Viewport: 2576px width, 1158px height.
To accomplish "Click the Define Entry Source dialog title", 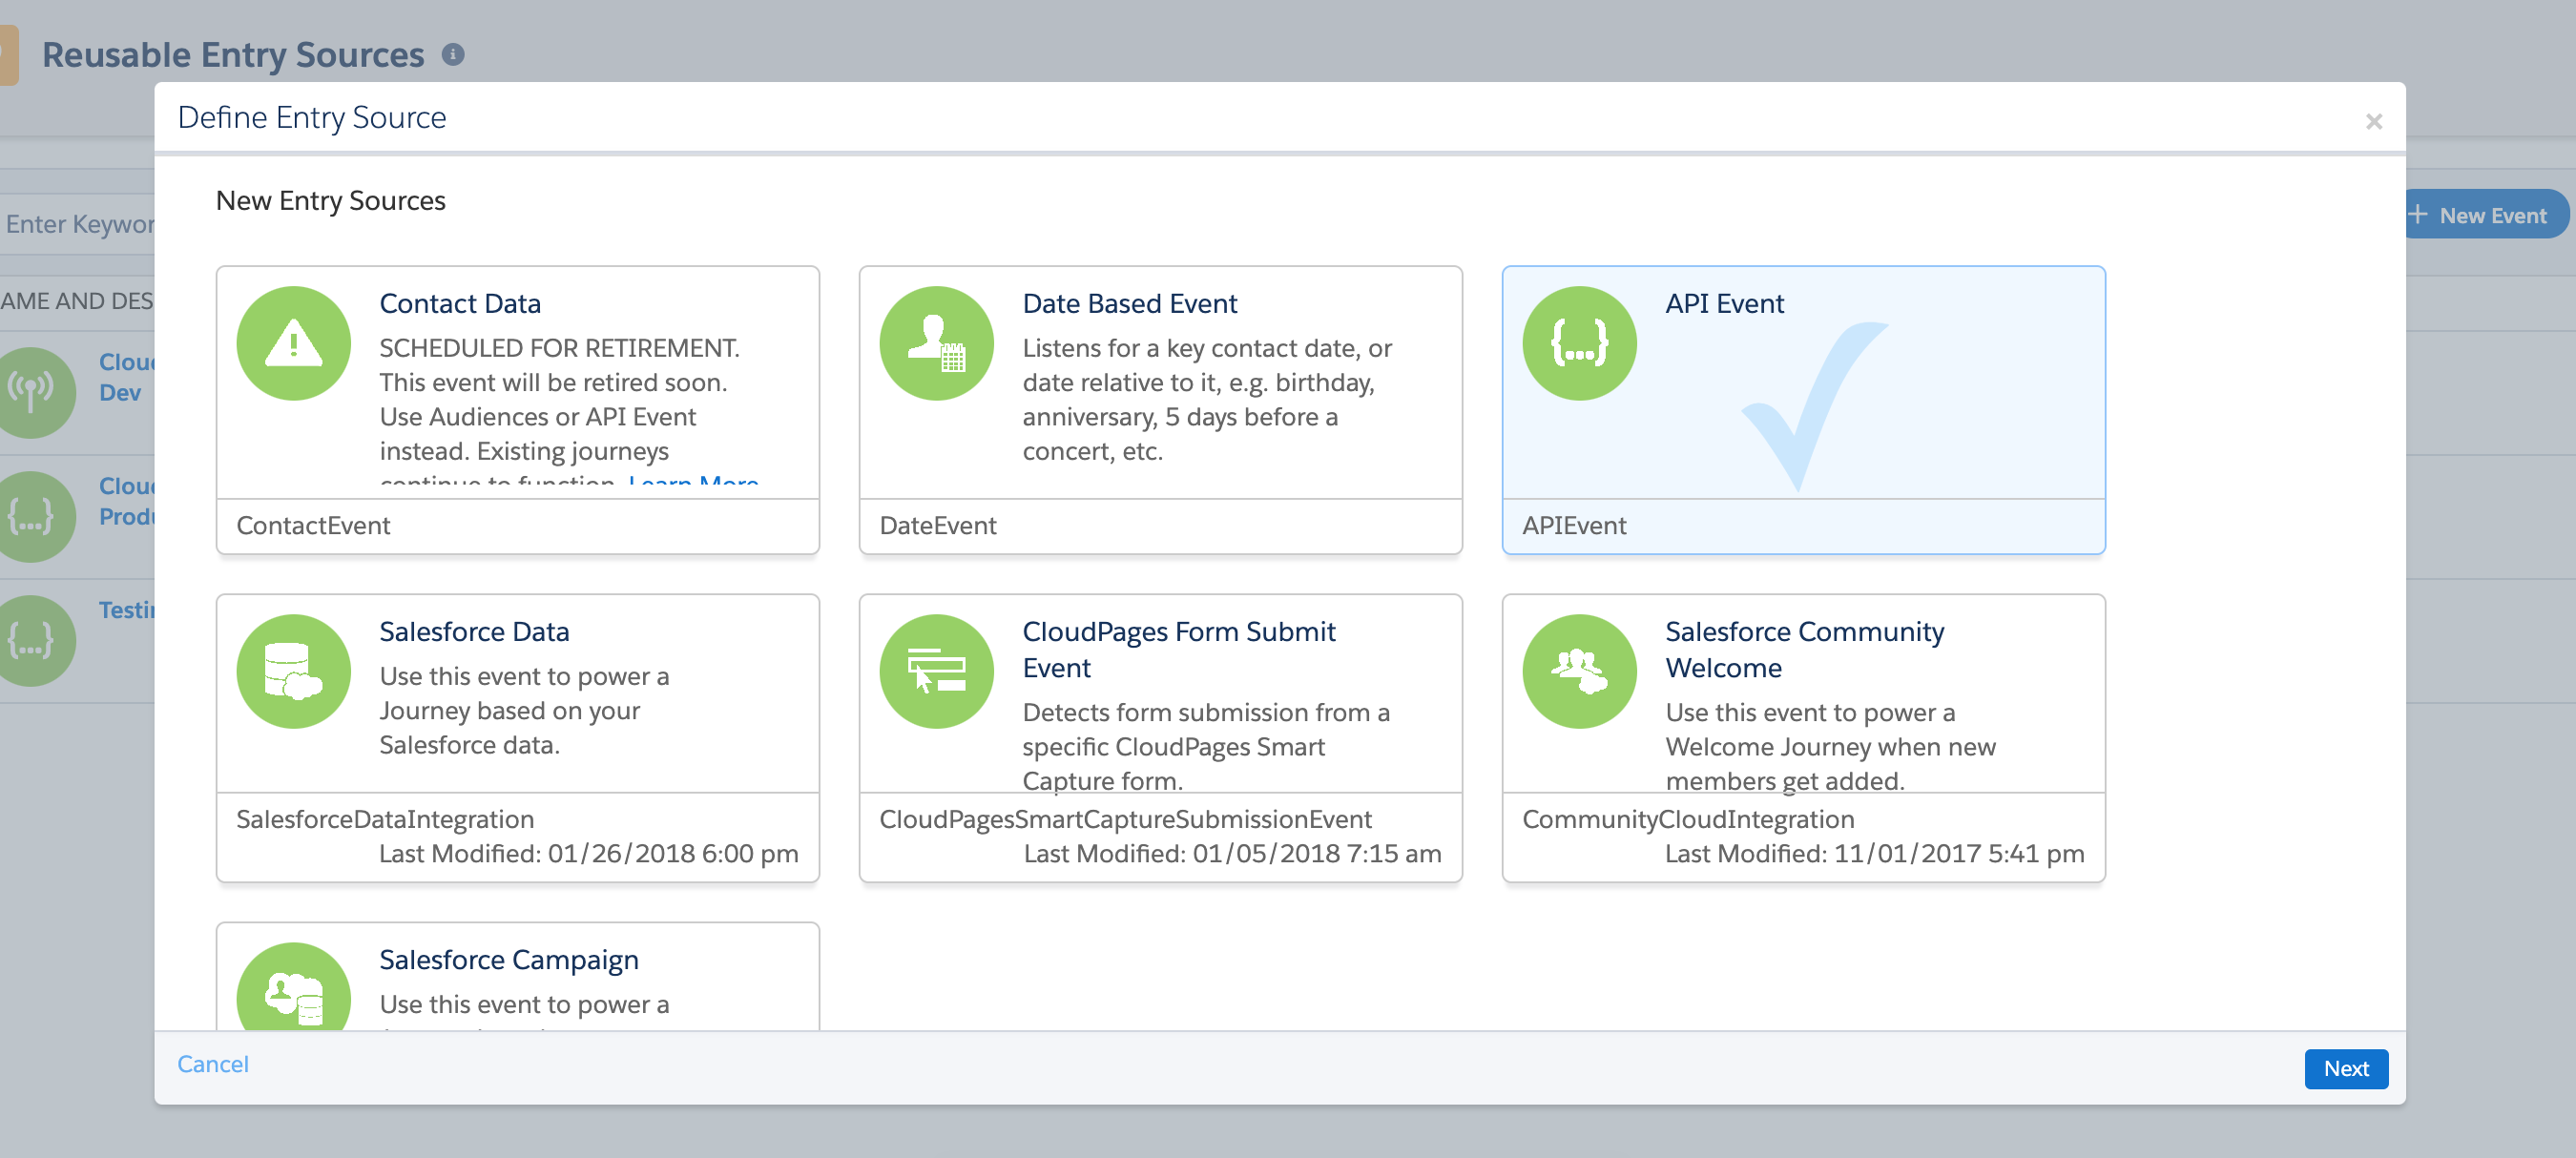I will click(x=311, y=117).
